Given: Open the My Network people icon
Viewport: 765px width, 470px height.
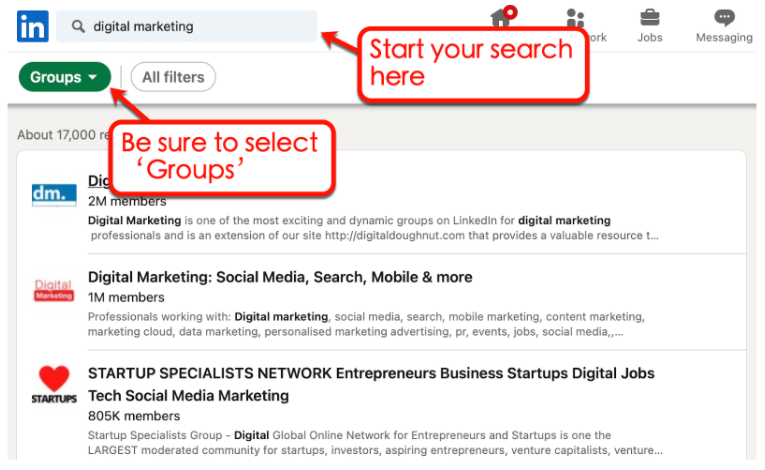Looking at the screenshot, I should click(x=575, y=18).
